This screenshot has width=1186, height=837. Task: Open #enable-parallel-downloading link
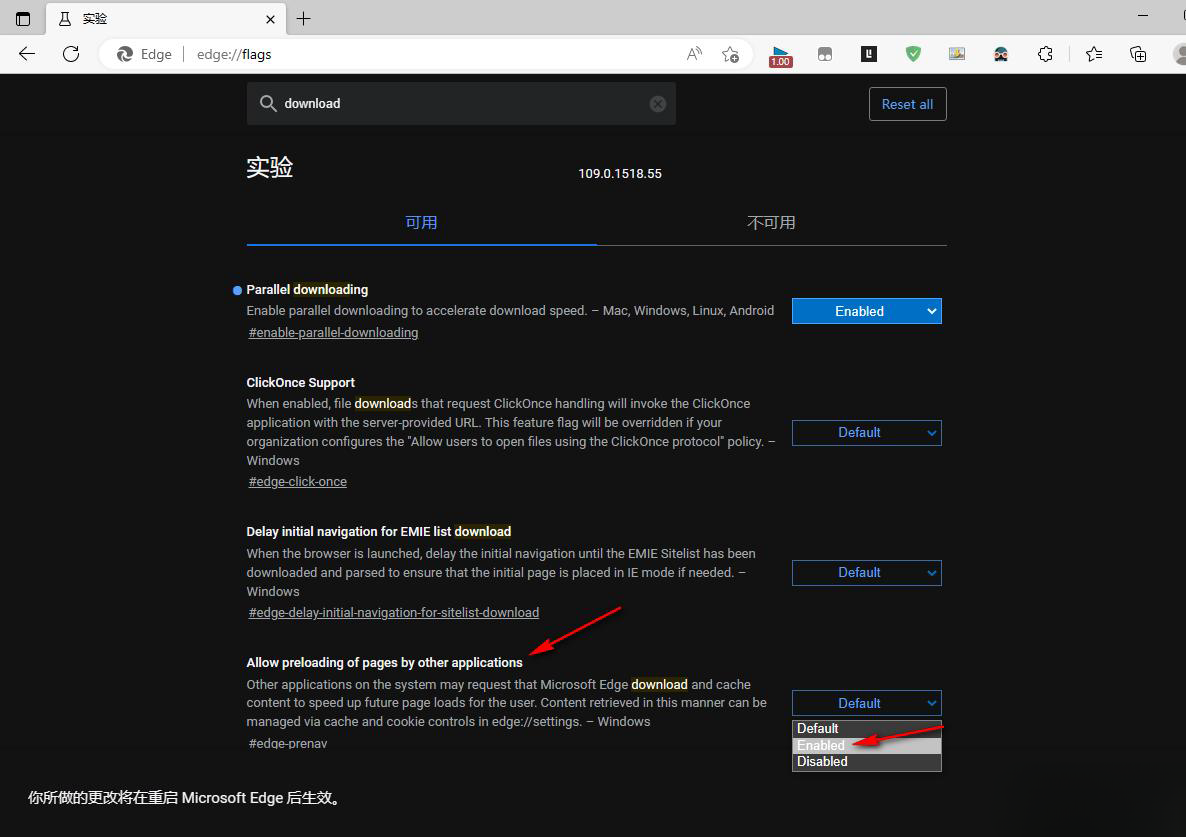click(x=333, y=333)
